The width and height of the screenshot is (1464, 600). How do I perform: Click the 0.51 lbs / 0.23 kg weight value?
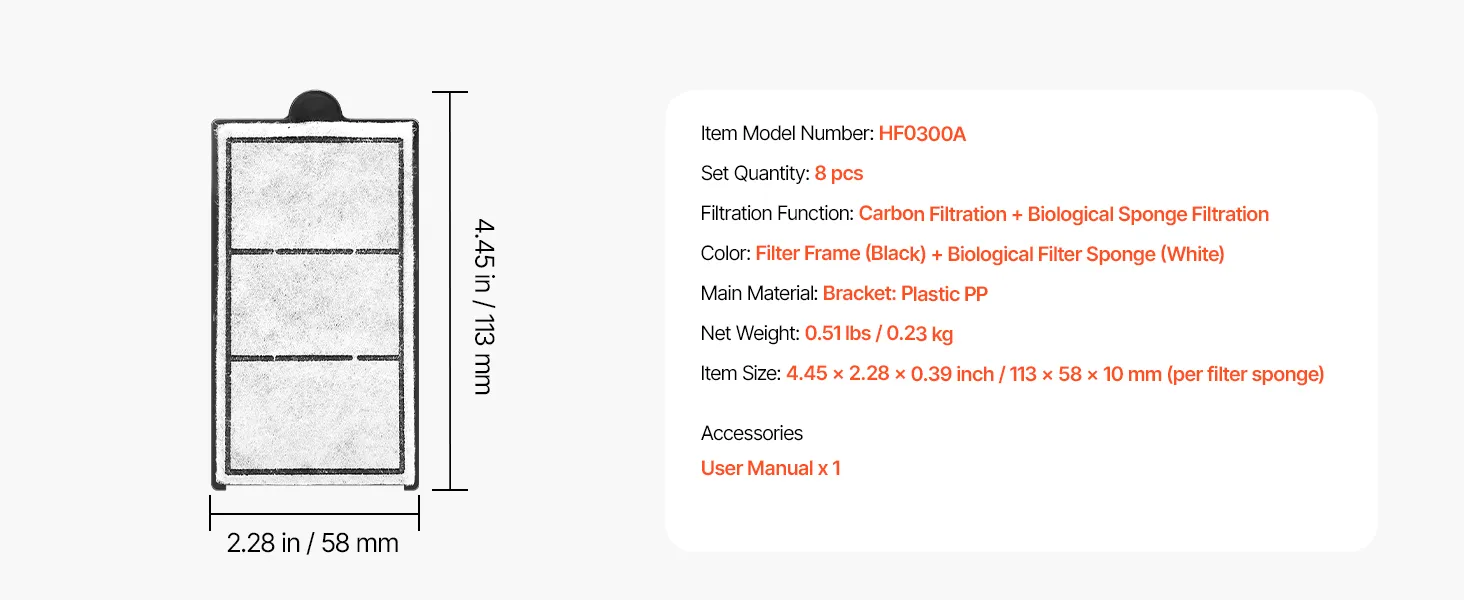point(879,334)
